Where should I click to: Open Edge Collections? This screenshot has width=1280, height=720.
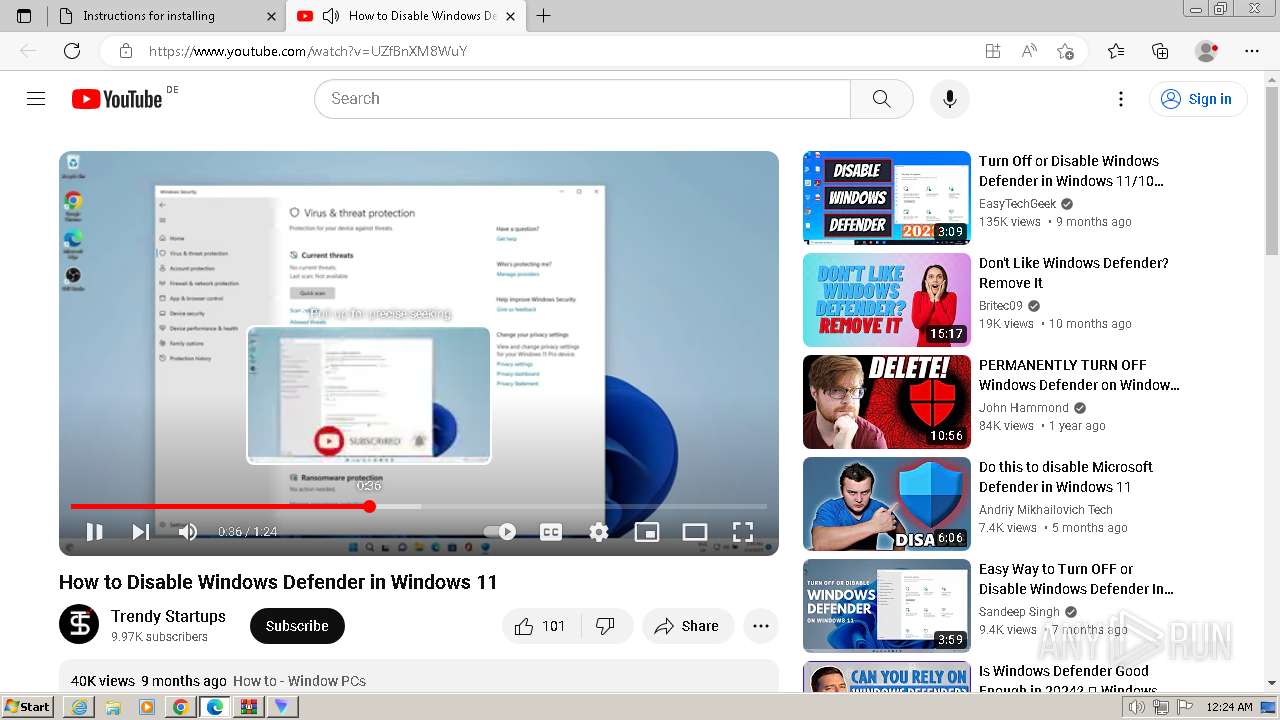1160,51
